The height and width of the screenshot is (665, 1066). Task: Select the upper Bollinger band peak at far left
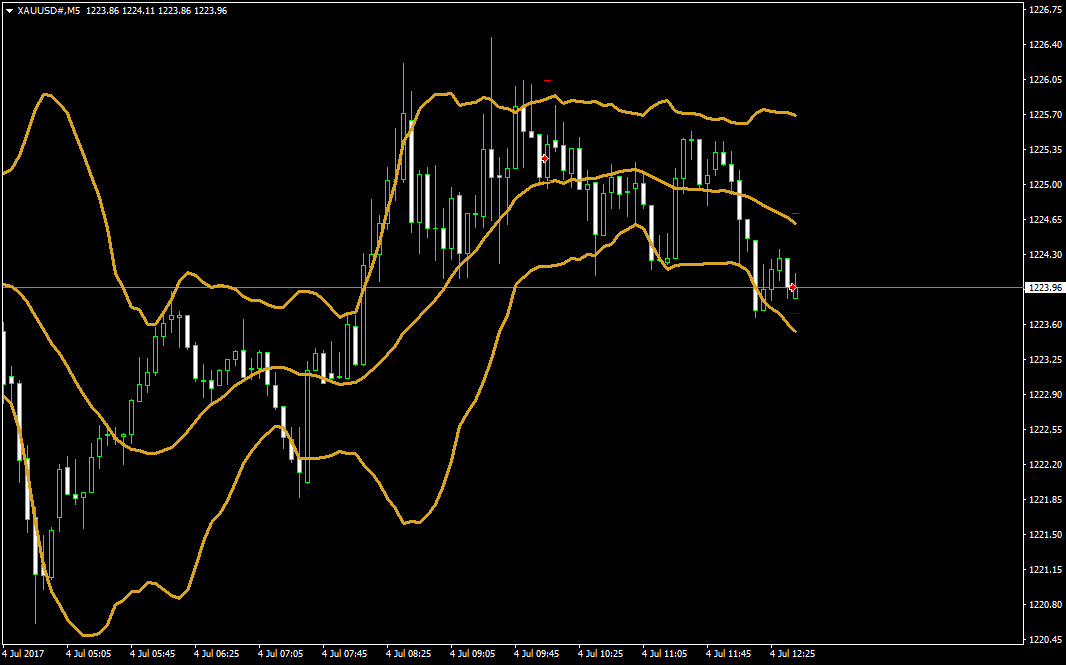45,94
